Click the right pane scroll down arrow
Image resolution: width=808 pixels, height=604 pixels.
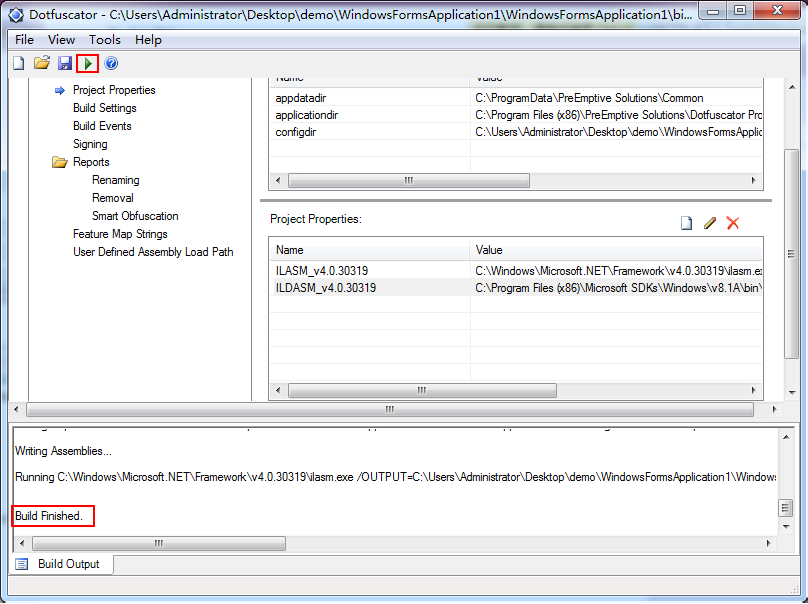pyautogui.click(x=792, y=392)
